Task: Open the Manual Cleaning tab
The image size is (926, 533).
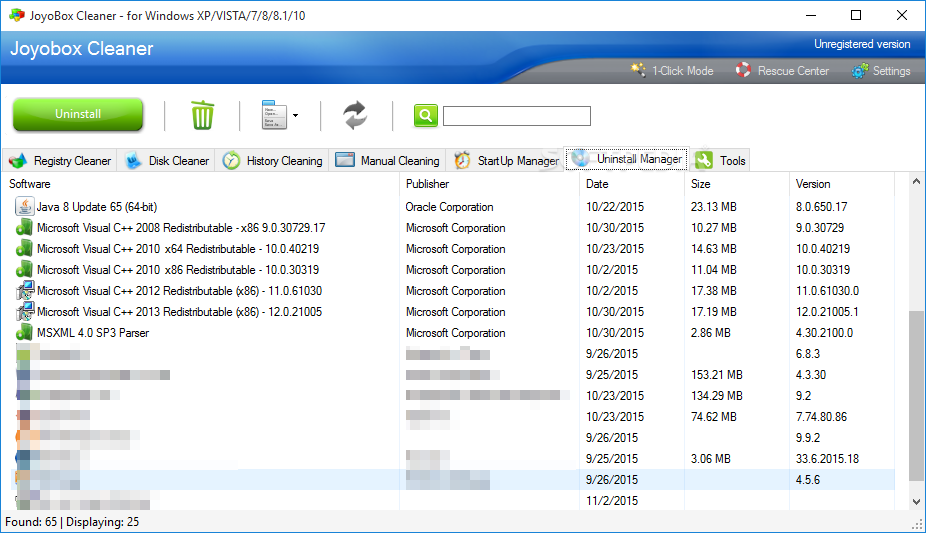Action: (387, 161)
